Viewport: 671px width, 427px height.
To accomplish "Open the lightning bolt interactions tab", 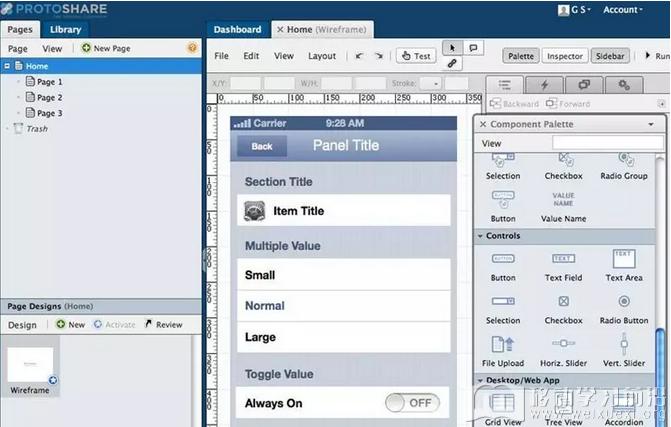I will (x=544, y=85).
